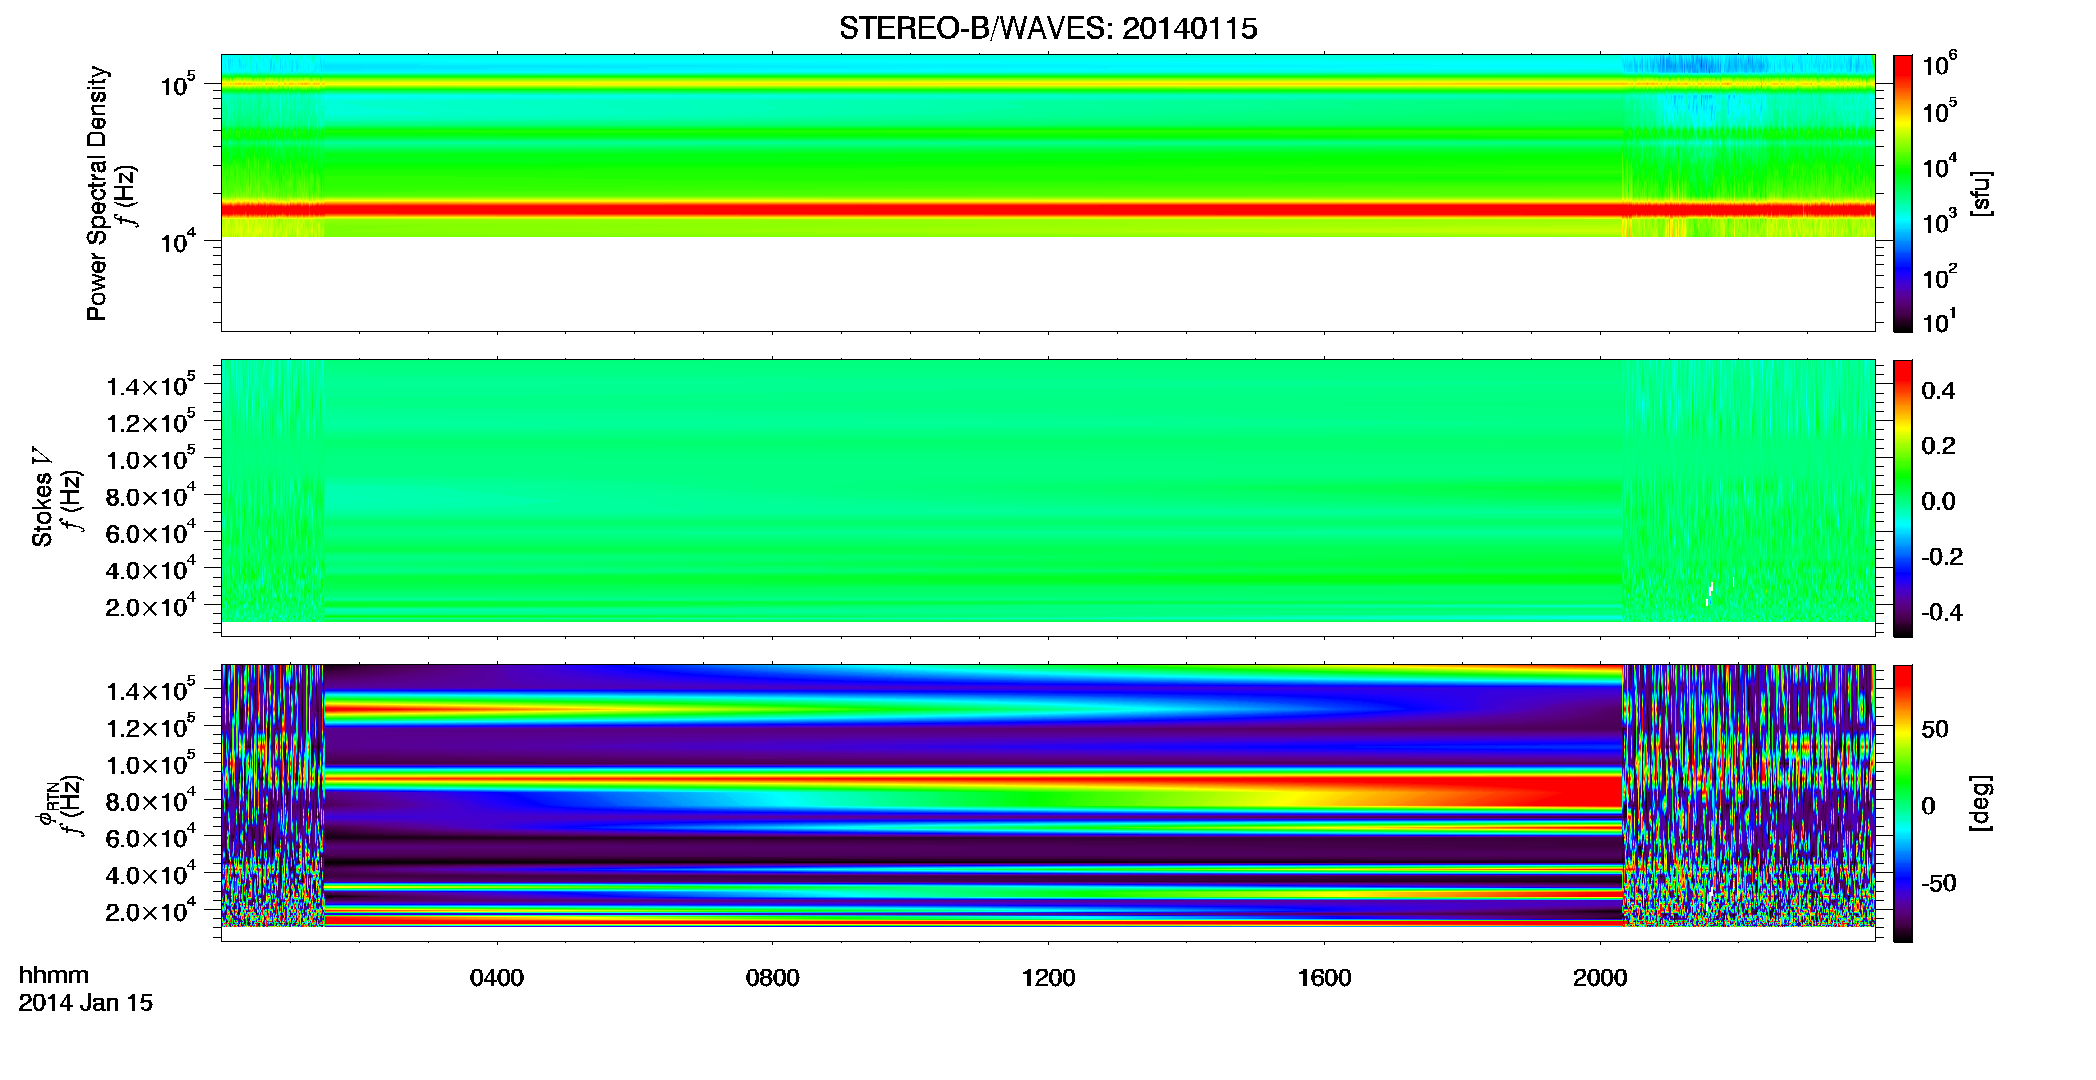
Task: Click the -0.4 label on Stokes colorbar
Action: [1942, 612]
